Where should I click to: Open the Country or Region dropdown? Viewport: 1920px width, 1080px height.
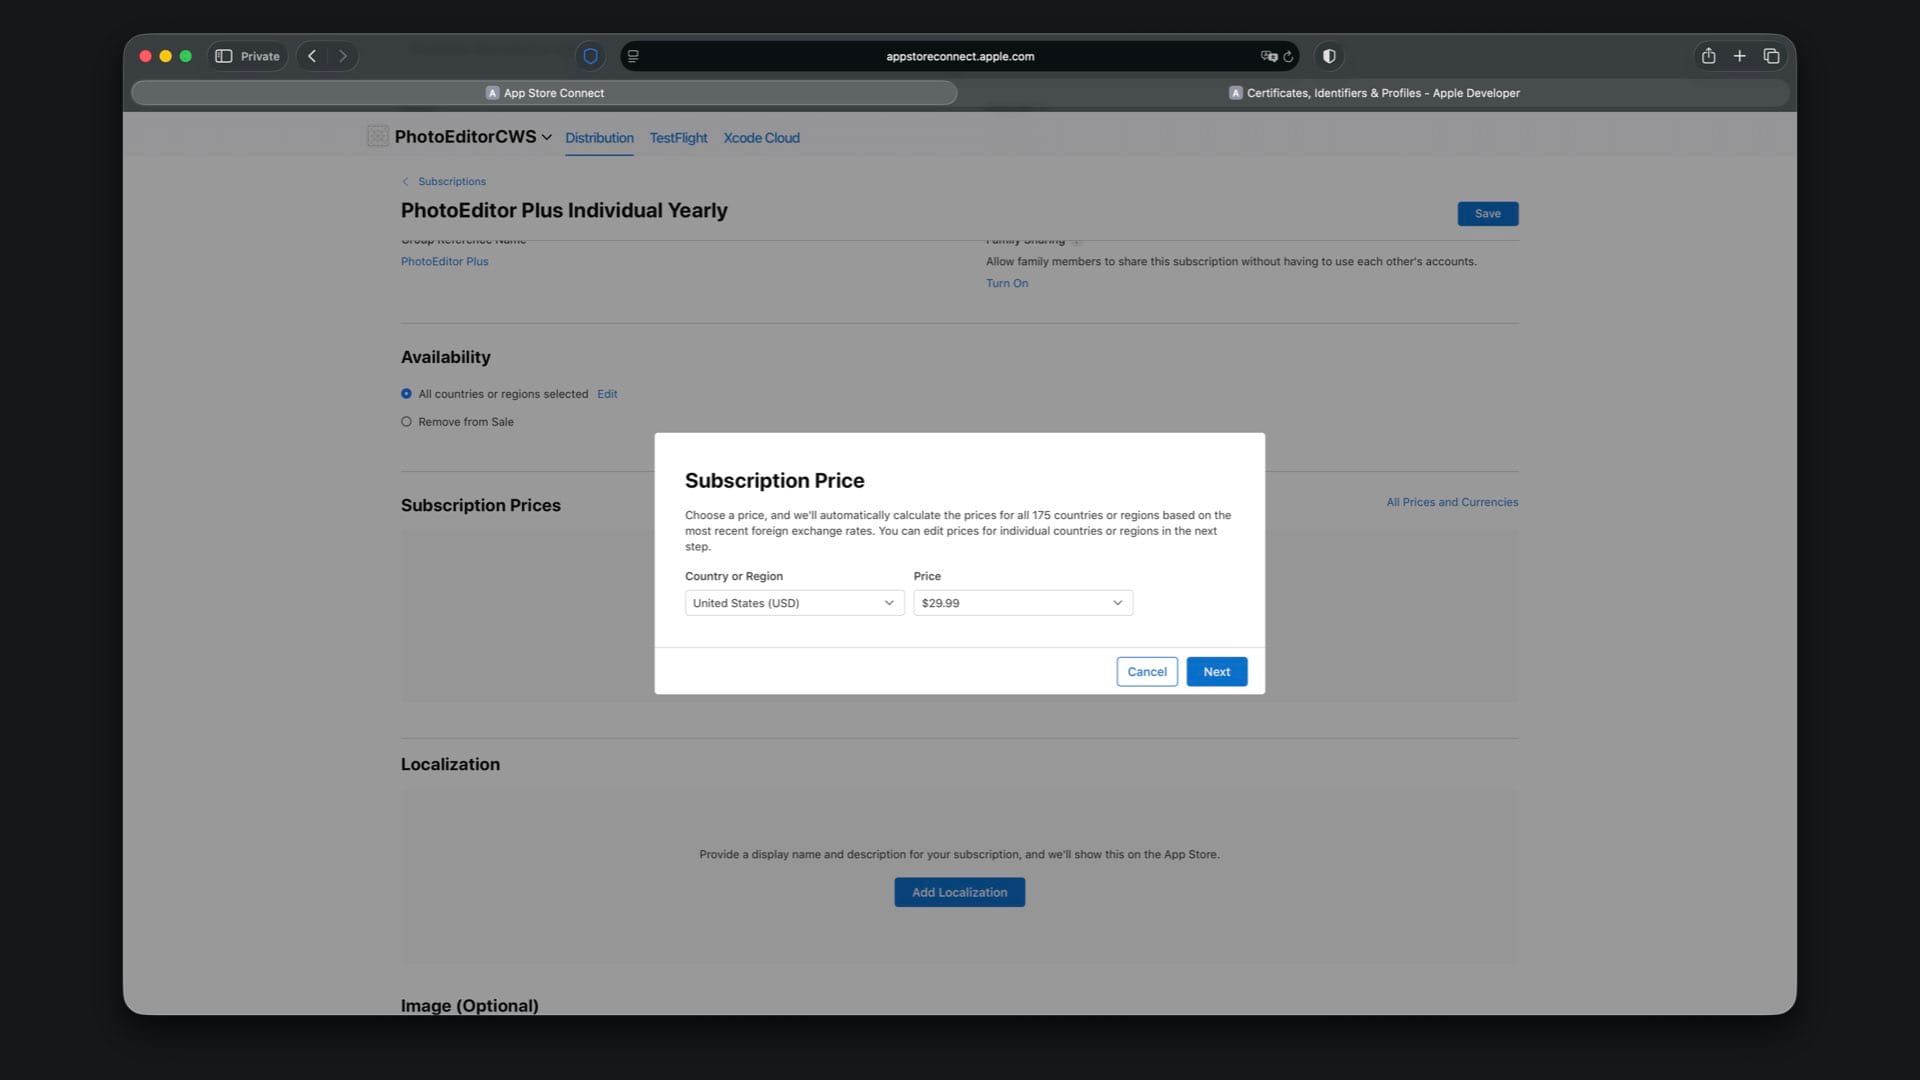(x=794, y=603)
